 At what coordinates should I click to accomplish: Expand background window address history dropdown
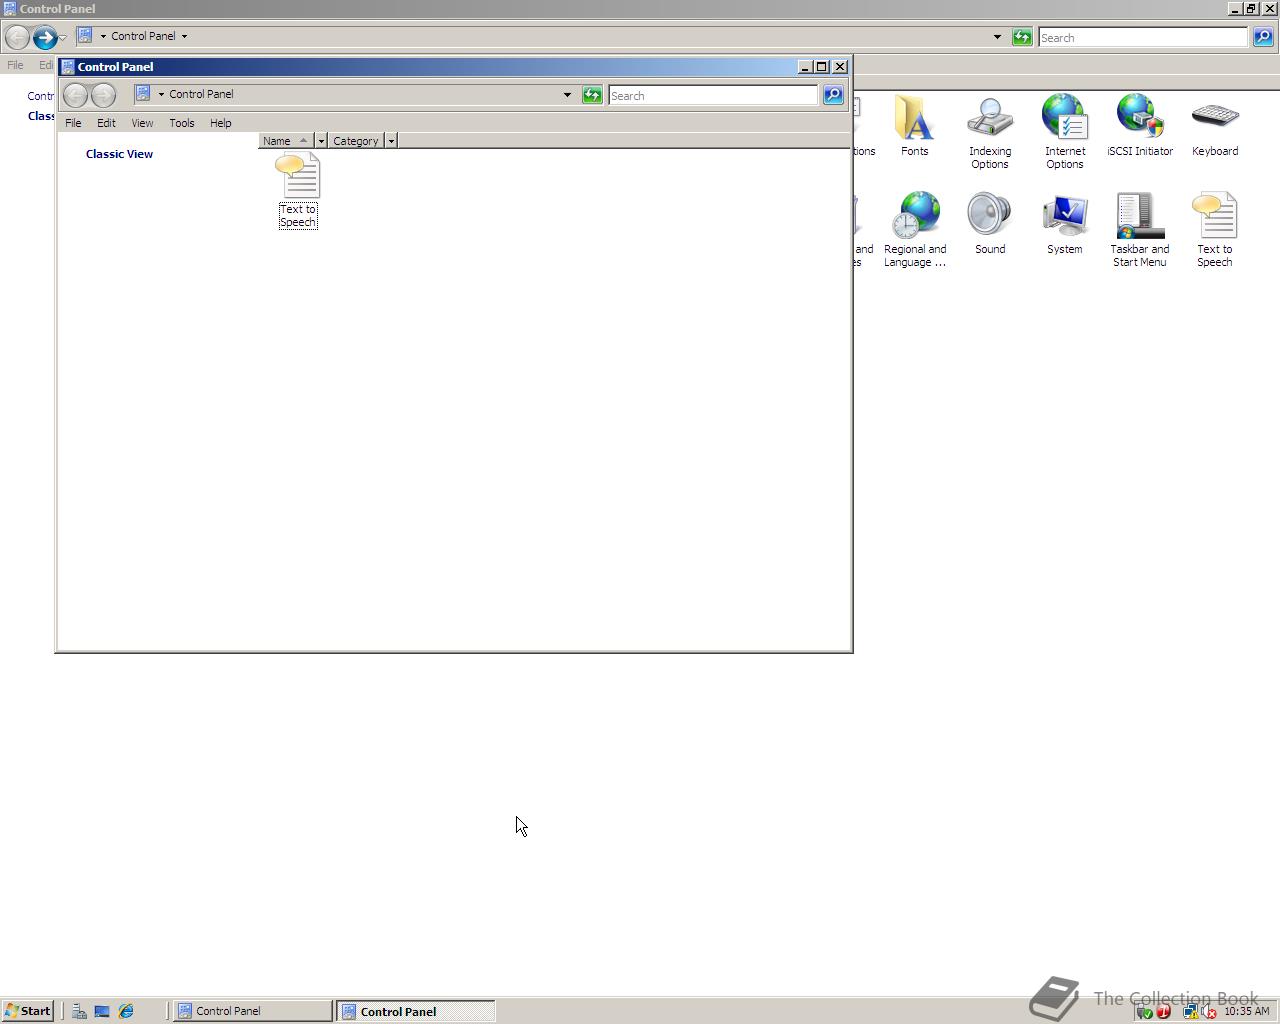pos(997,37)
